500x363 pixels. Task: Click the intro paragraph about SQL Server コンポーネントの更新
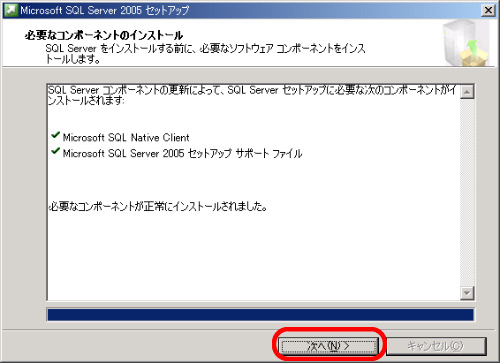252,95
